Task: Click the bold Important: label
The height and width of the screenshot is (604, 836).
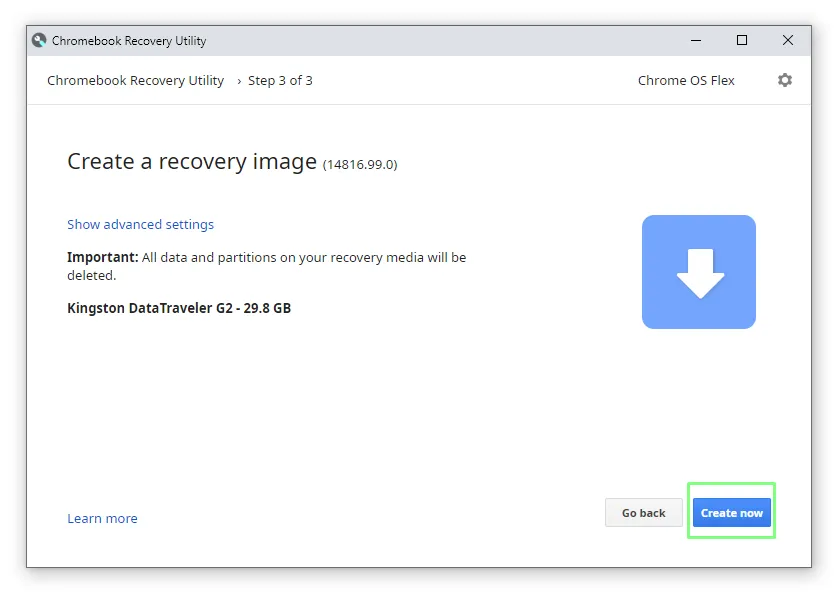Action: [102, 257]
